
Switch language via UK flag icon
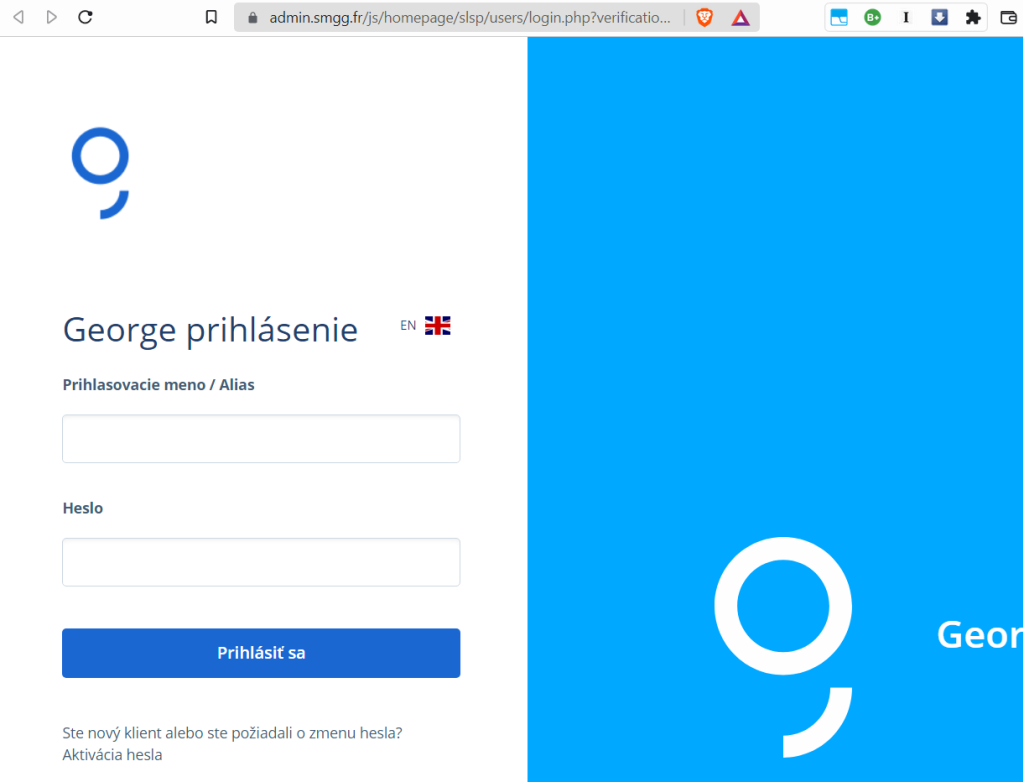438,325
